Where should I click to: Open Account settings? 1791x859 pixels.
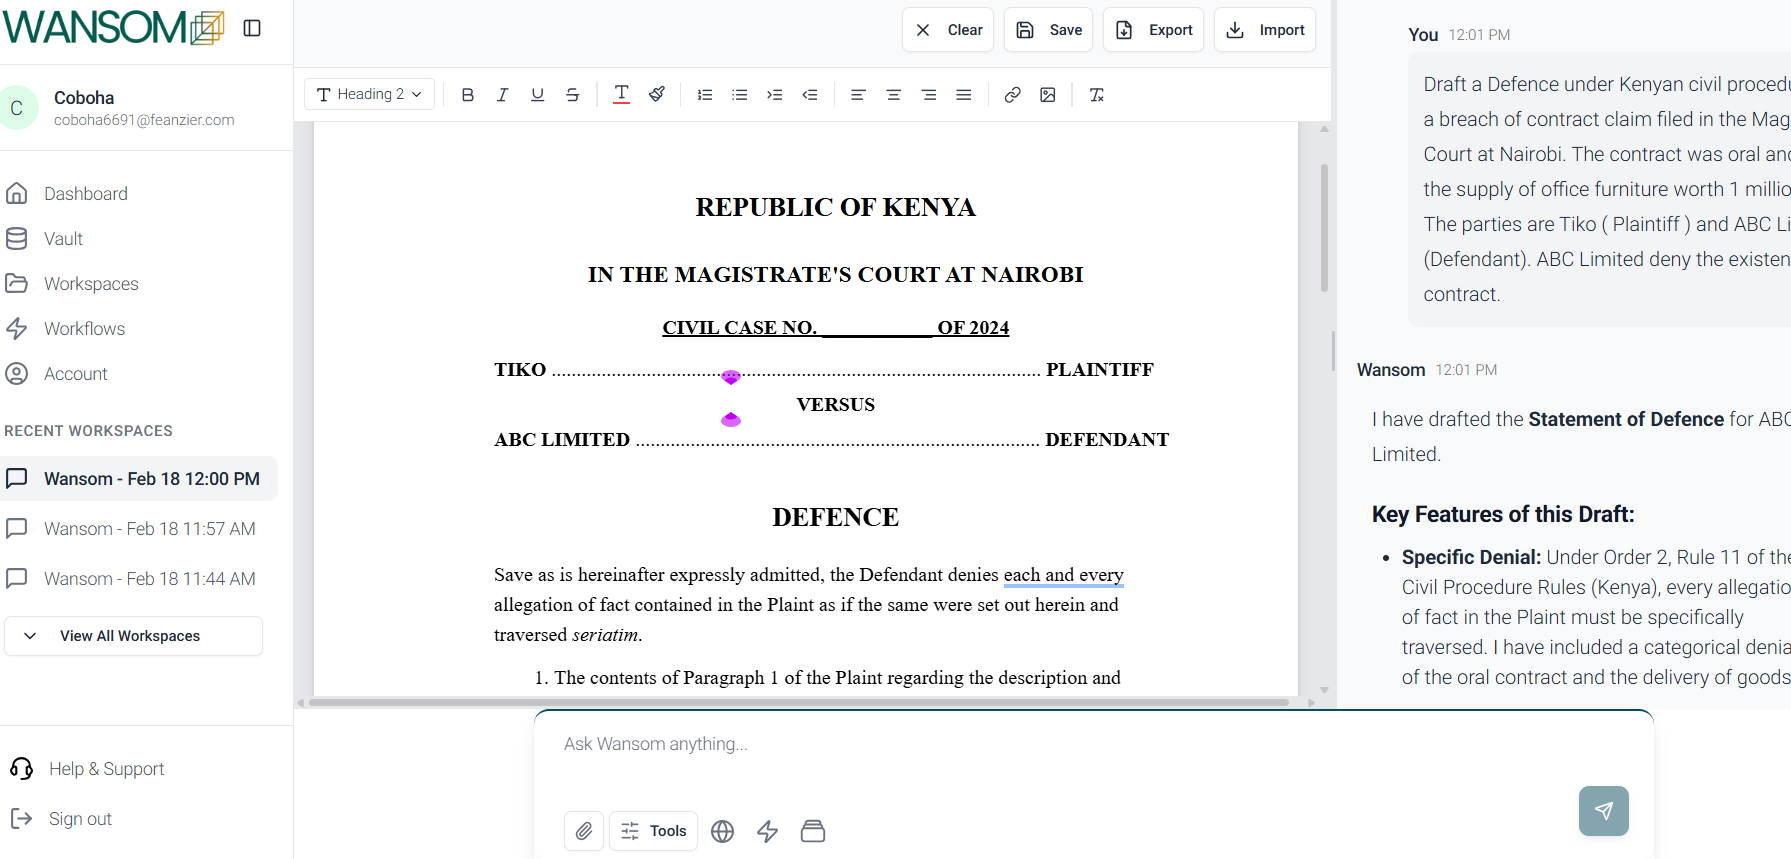(75, 374)
